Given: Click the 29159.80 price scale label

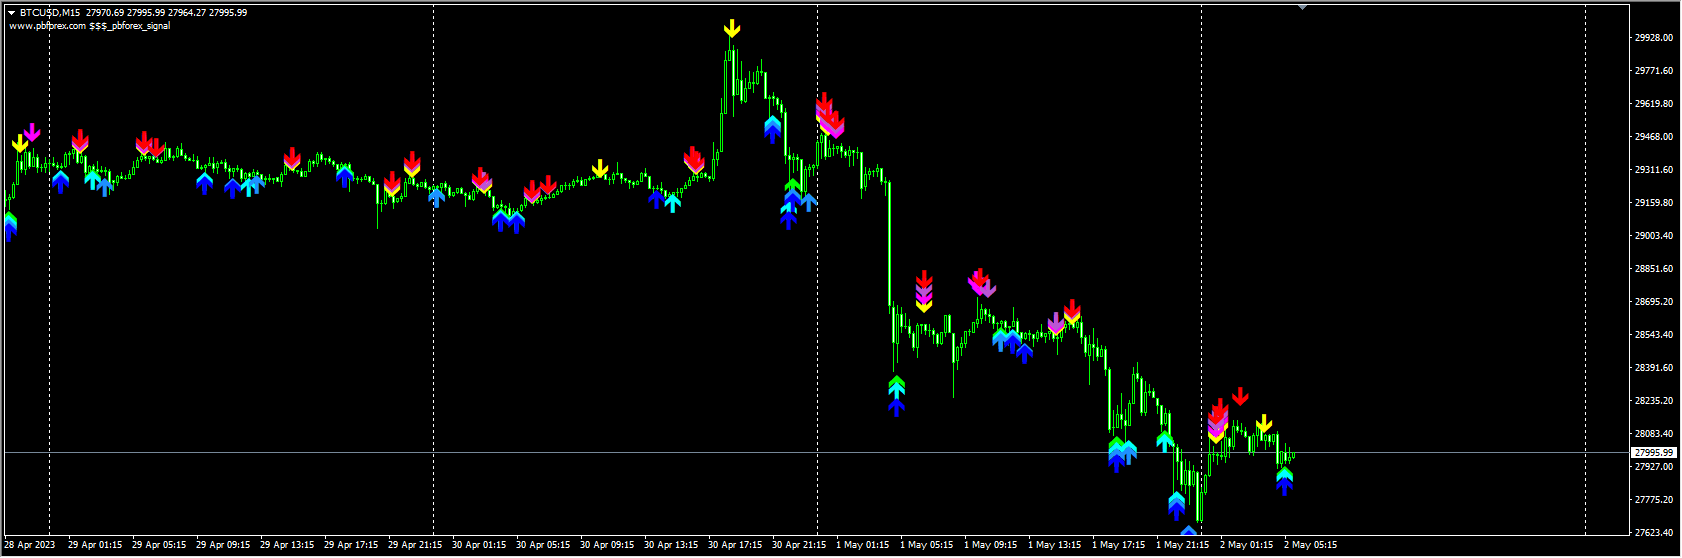Looking at the screenshot, I should pyautogui.click(x=1654, y=203).
